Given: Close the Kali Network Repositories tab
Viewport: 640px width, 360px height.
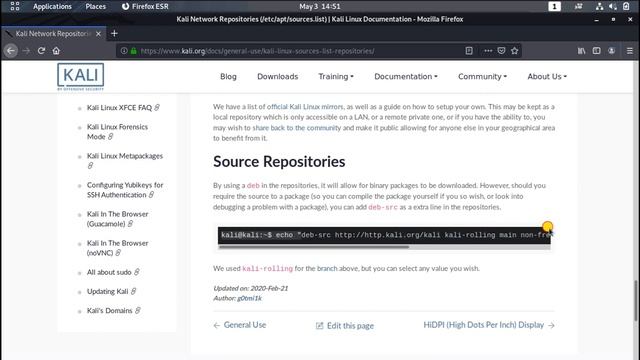Looking at the screenshot, I should point(98,34).
